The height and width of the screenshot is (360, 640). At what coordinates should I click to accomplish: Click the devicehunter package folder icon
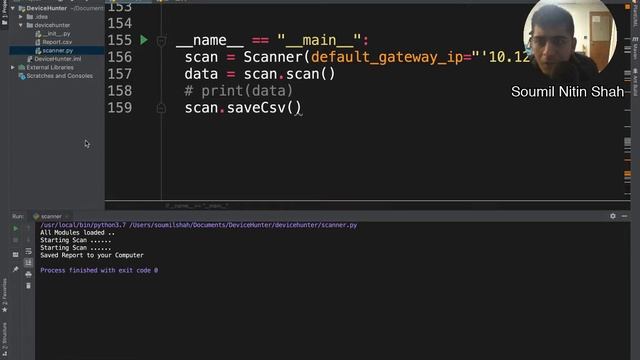pos(29,25)
